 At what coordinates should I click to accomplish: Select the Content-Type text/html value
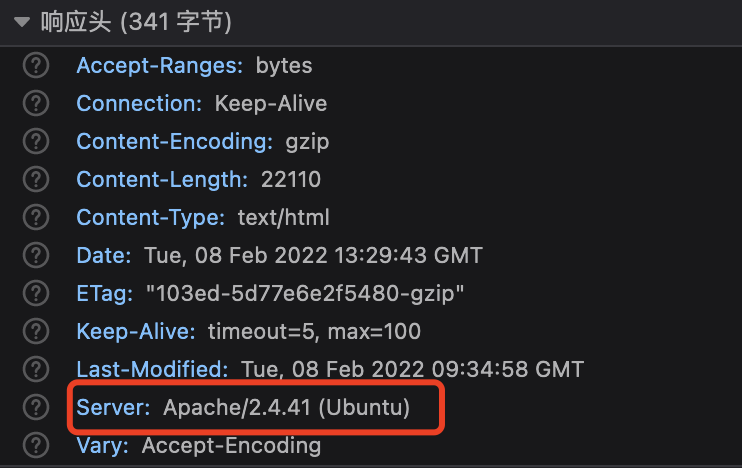(283, 217)
